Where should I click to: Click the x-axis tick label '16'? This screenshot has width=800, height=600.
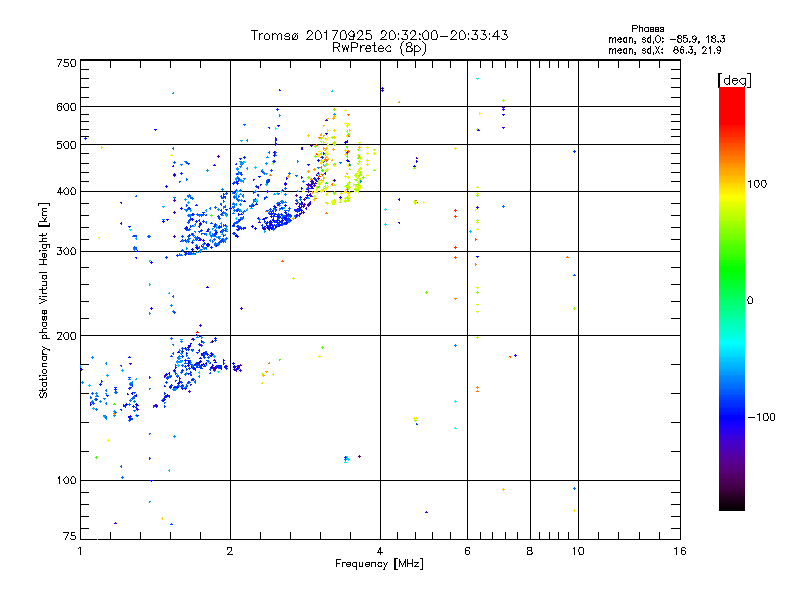click(680, 551)
